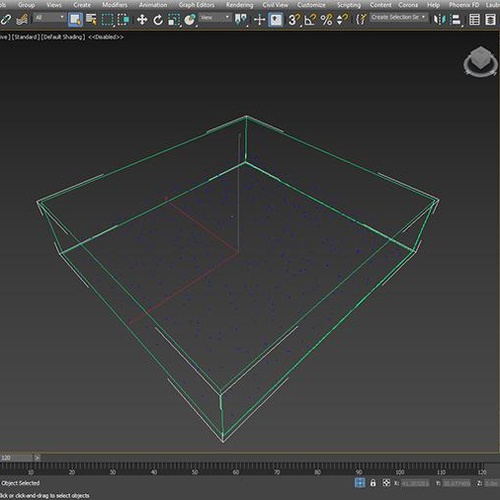Open the Phoenix FD menu
The image size is (500, 500).
click(464, 5)
